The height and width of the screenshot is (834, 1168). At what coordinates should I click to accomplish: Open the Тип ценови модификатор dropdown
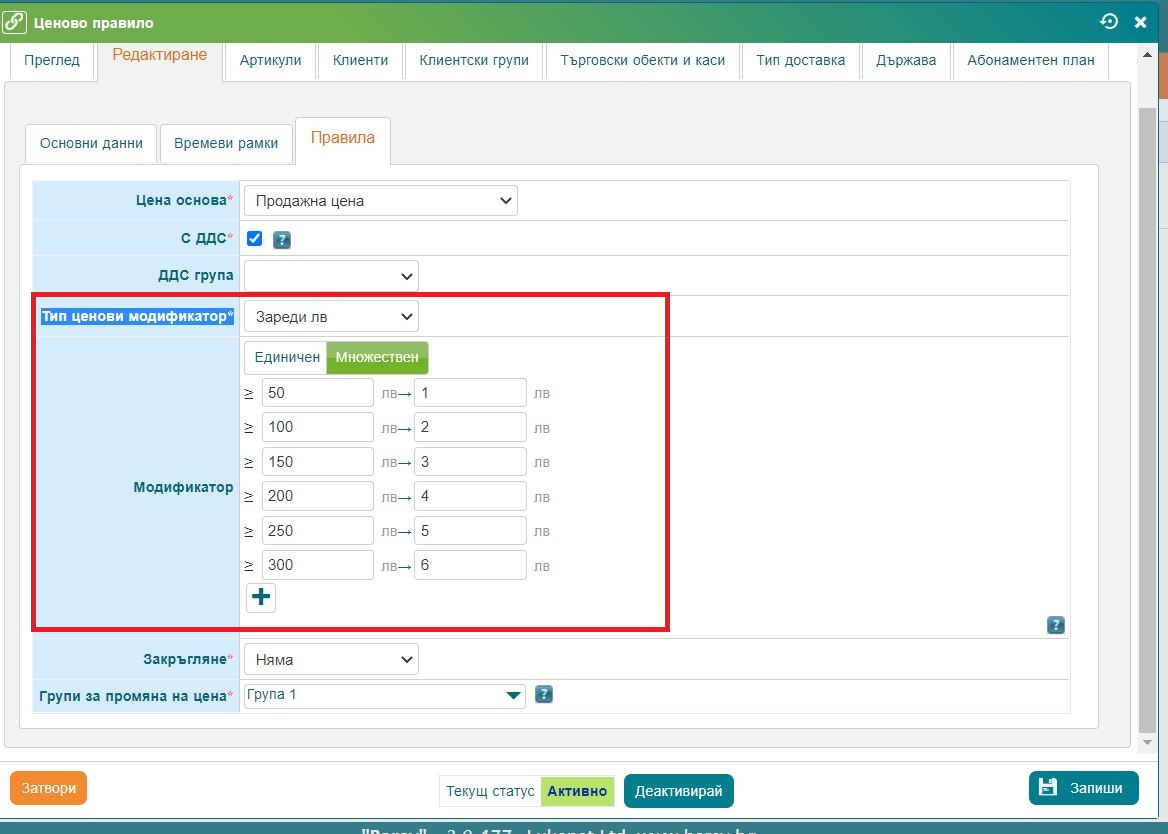click(x=331, y=316)
